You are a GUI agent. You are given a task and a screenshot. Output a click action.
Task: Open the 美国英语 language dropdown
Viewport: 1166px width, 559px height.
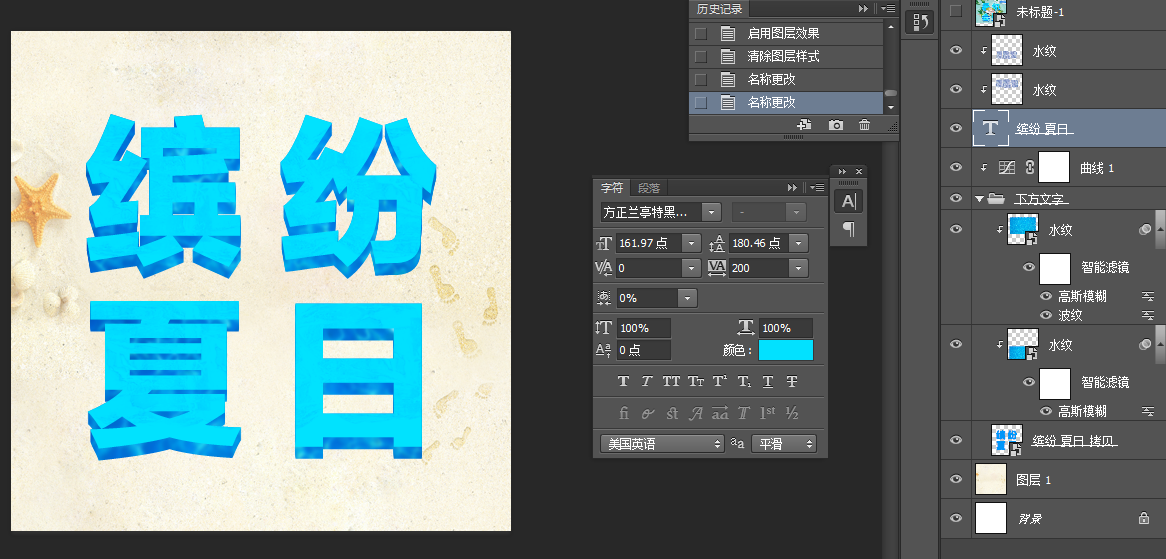(663, 444)
